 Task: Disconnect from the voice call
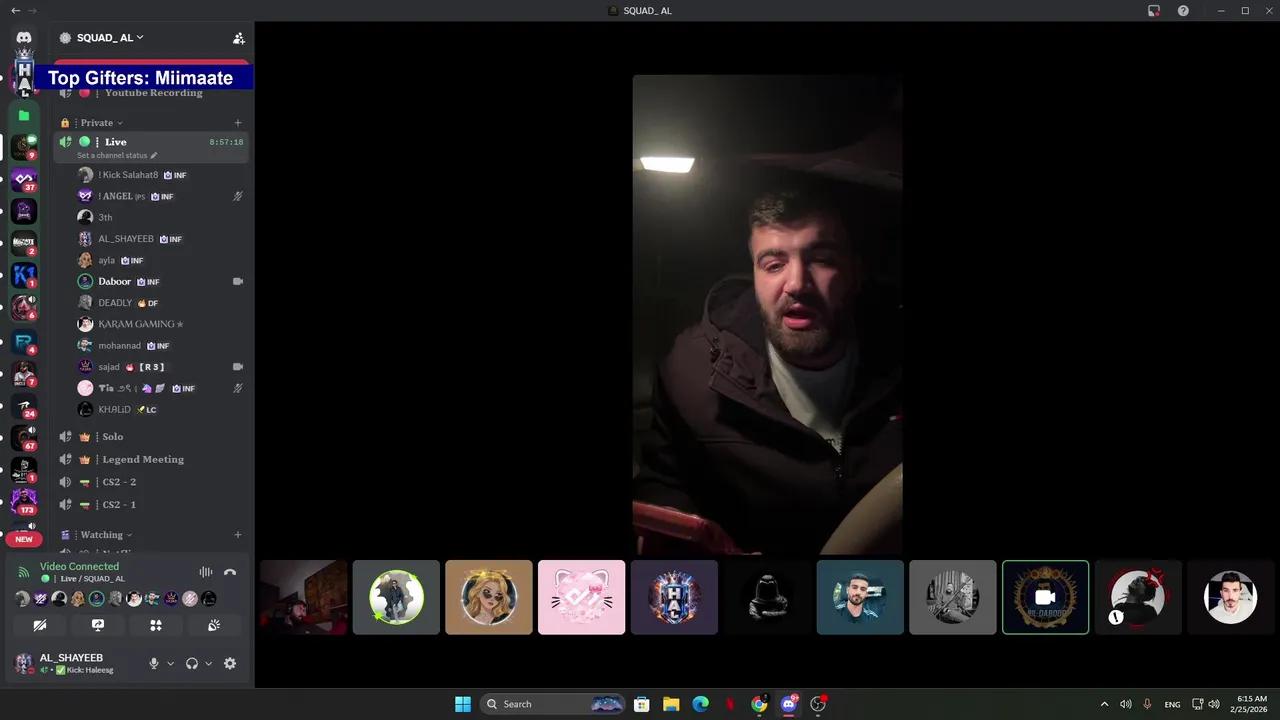[230, 572]
